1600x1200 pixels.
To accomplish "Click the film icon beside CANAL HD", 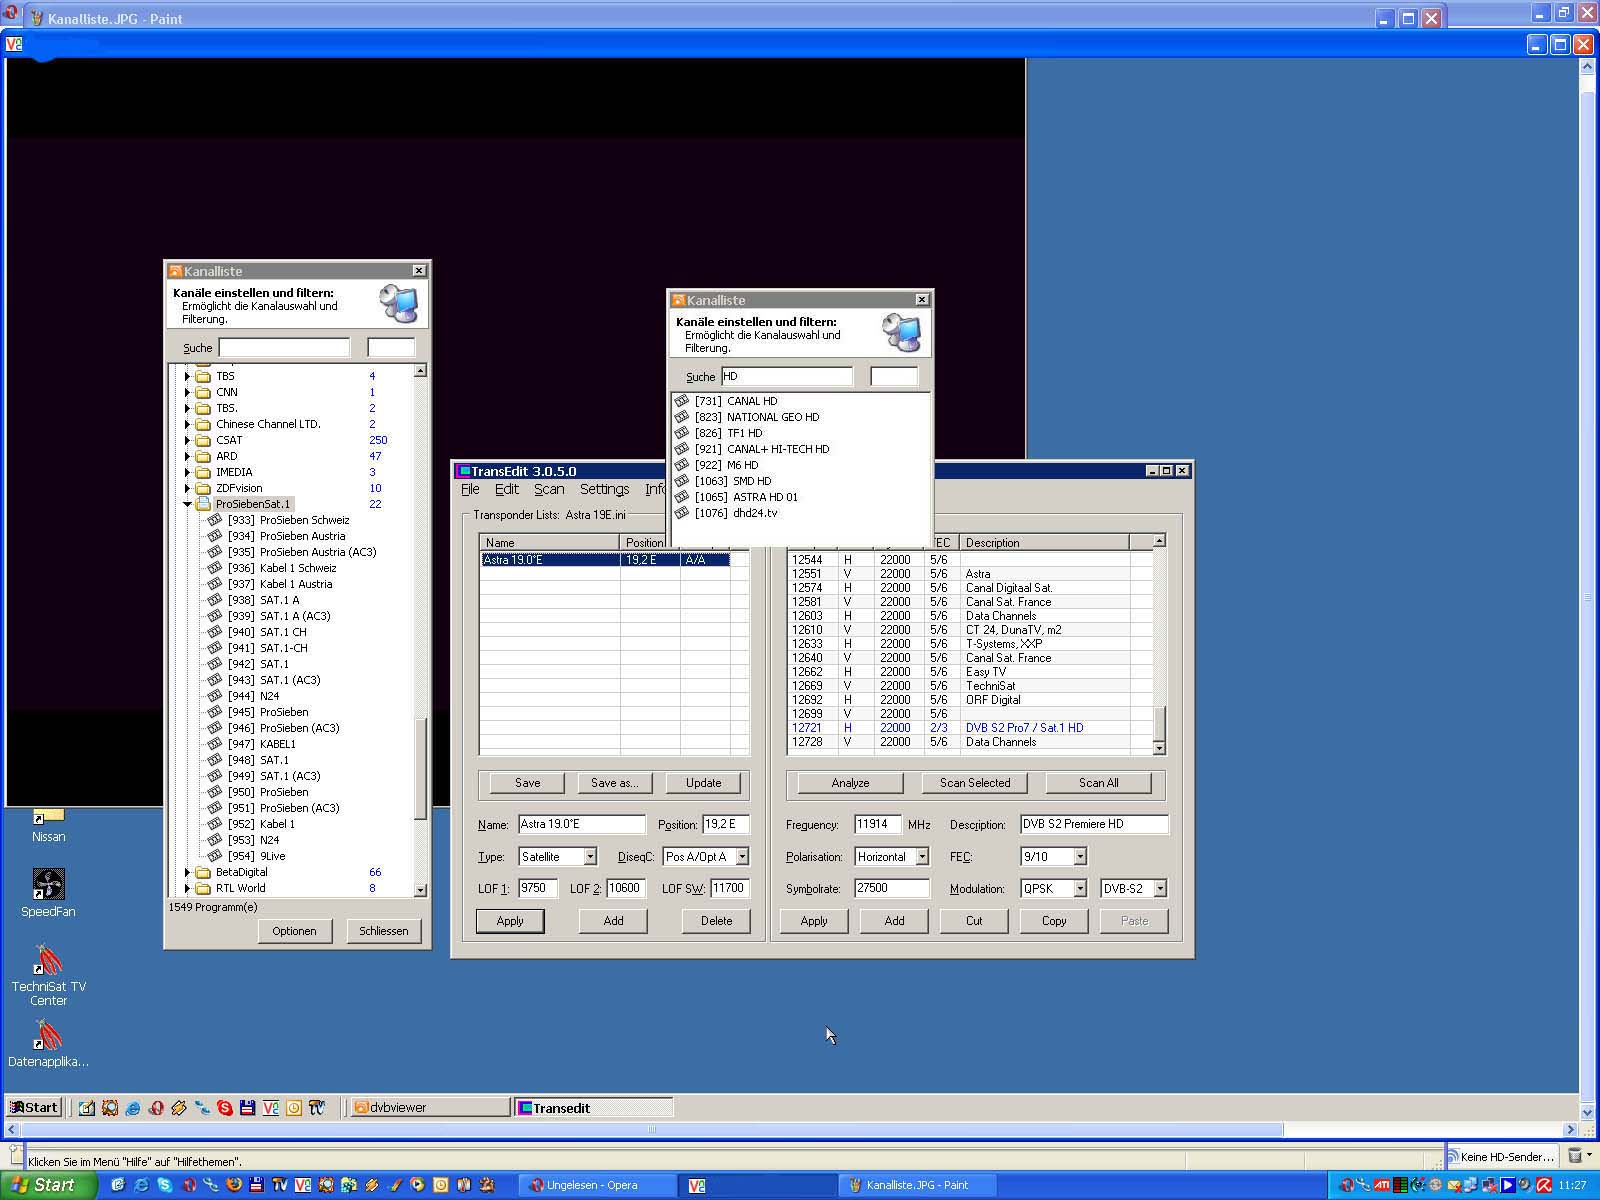I will pos(682,401).
